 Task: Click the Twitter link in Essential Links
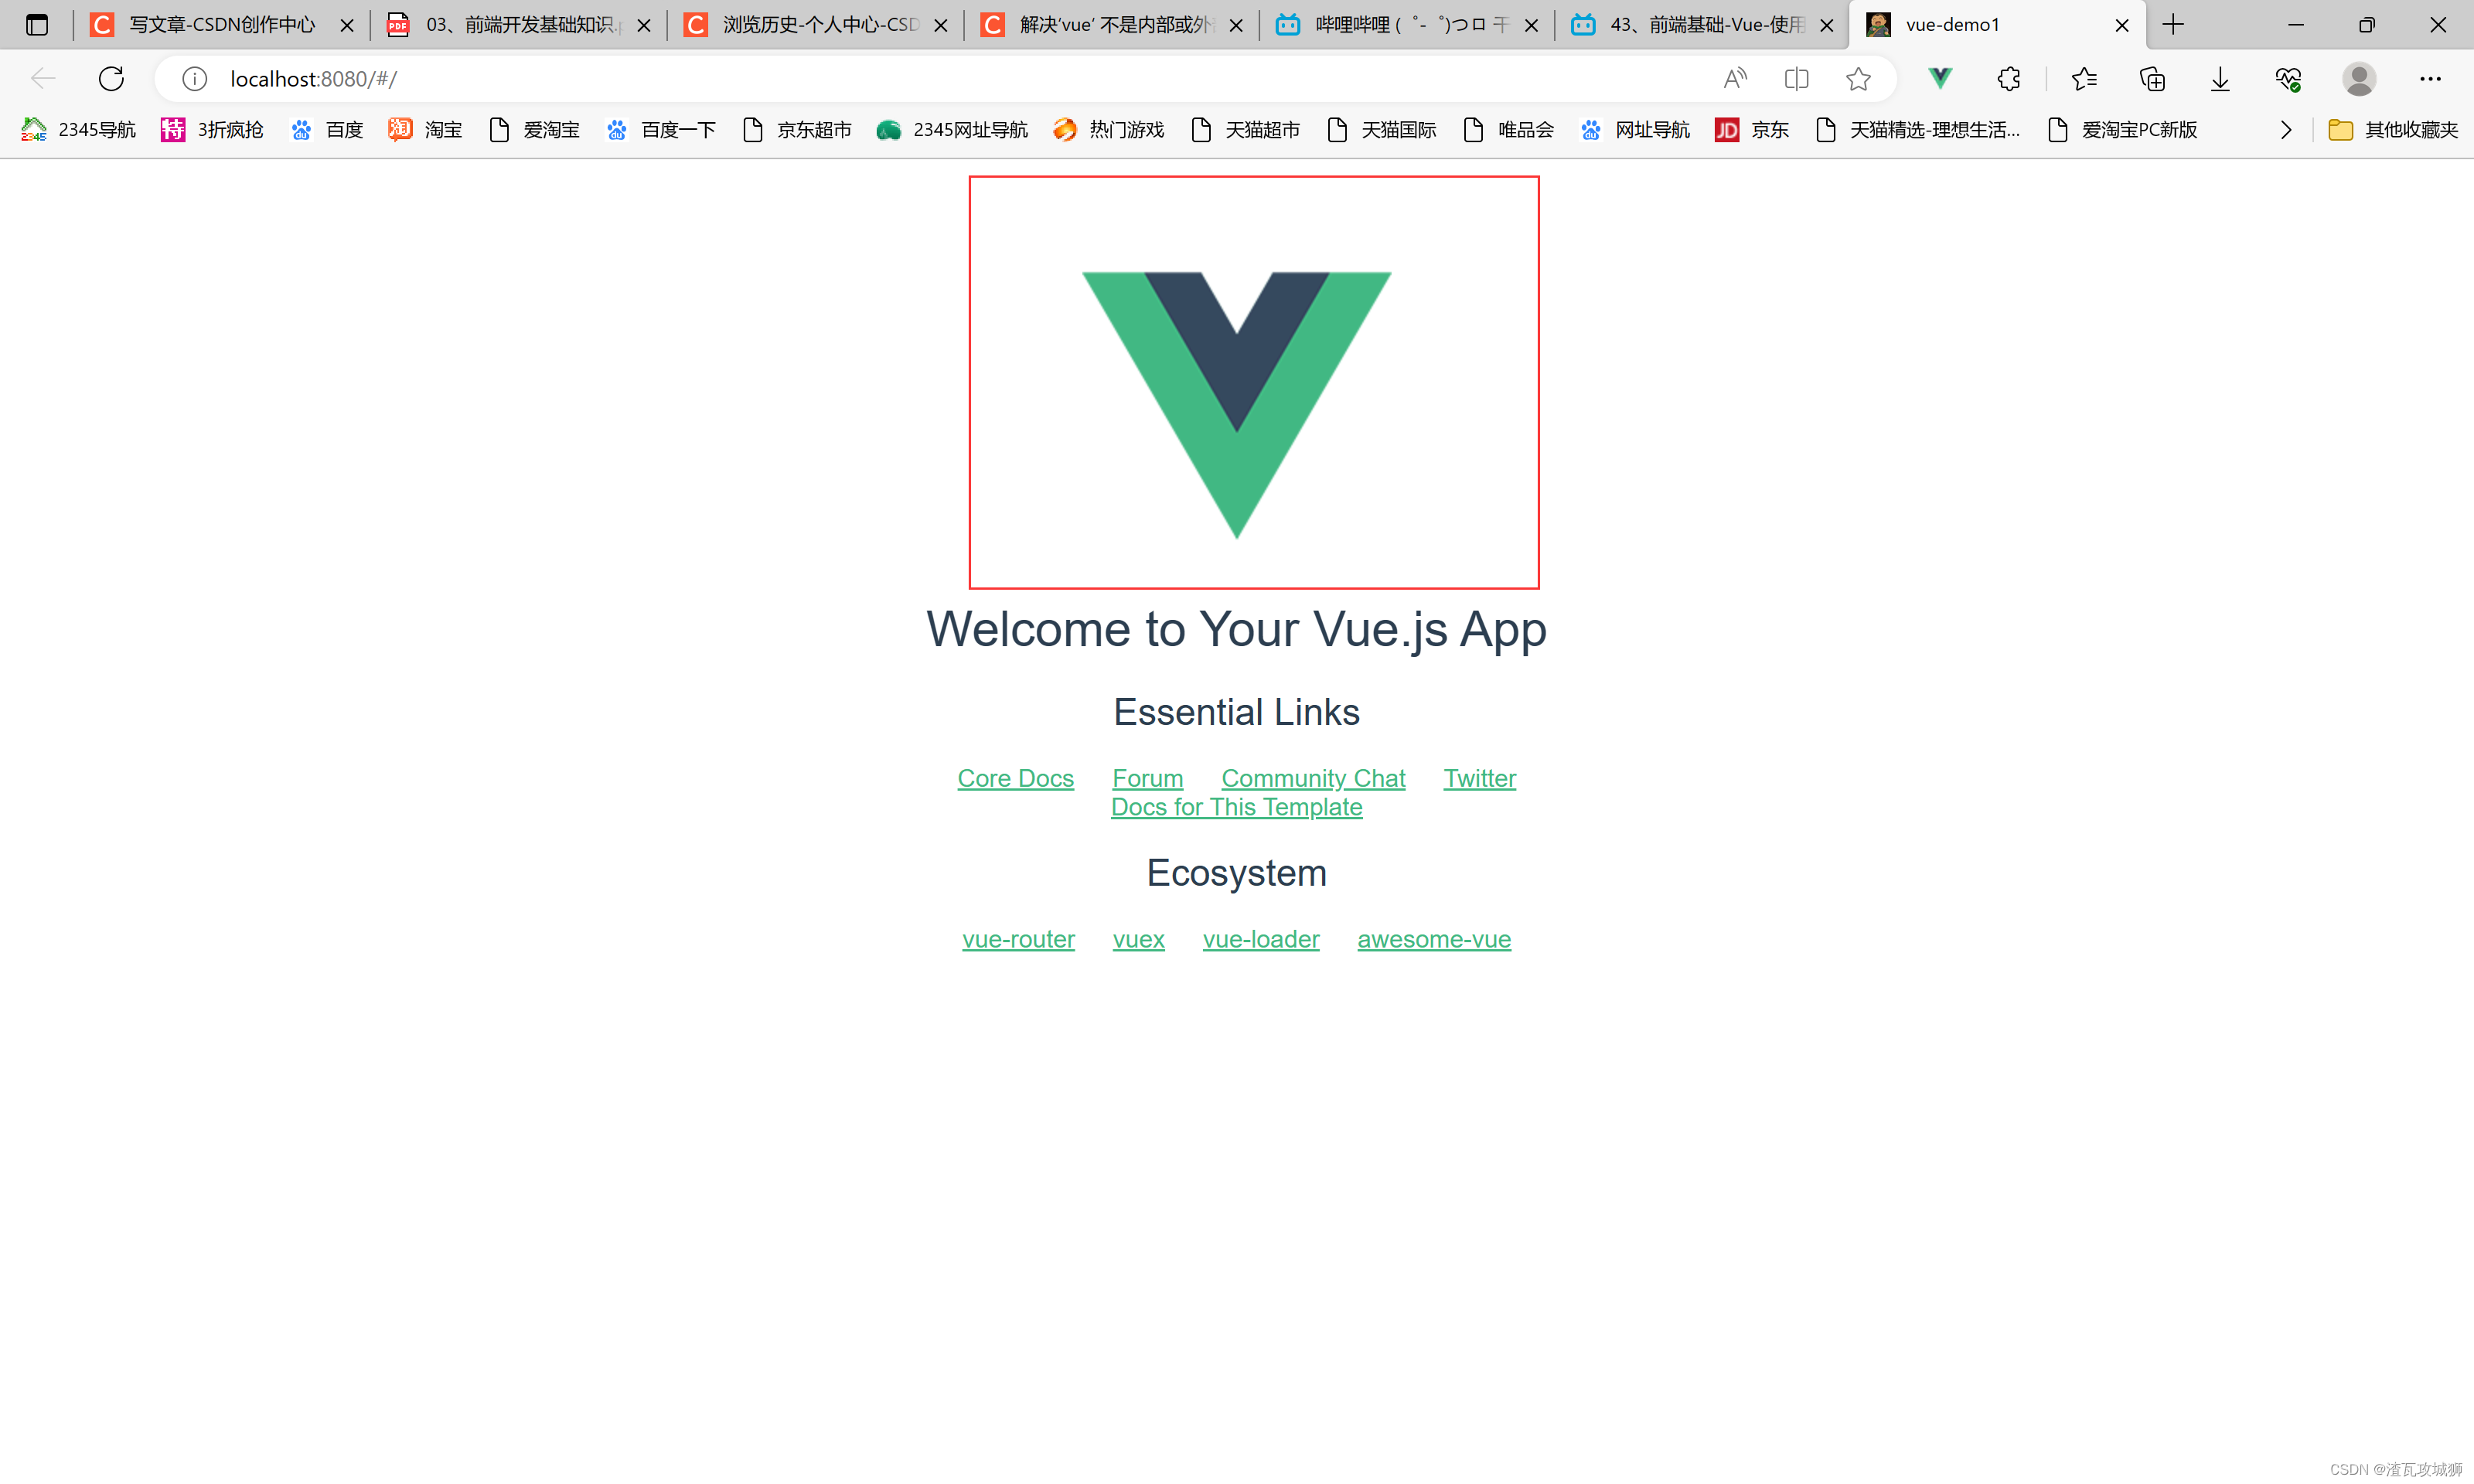[x=1479, y=778]
